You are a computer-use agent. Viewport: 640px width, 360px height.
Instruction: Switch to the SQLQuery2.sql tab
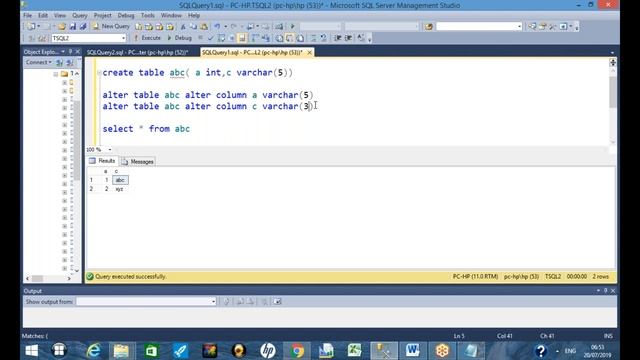137,53
